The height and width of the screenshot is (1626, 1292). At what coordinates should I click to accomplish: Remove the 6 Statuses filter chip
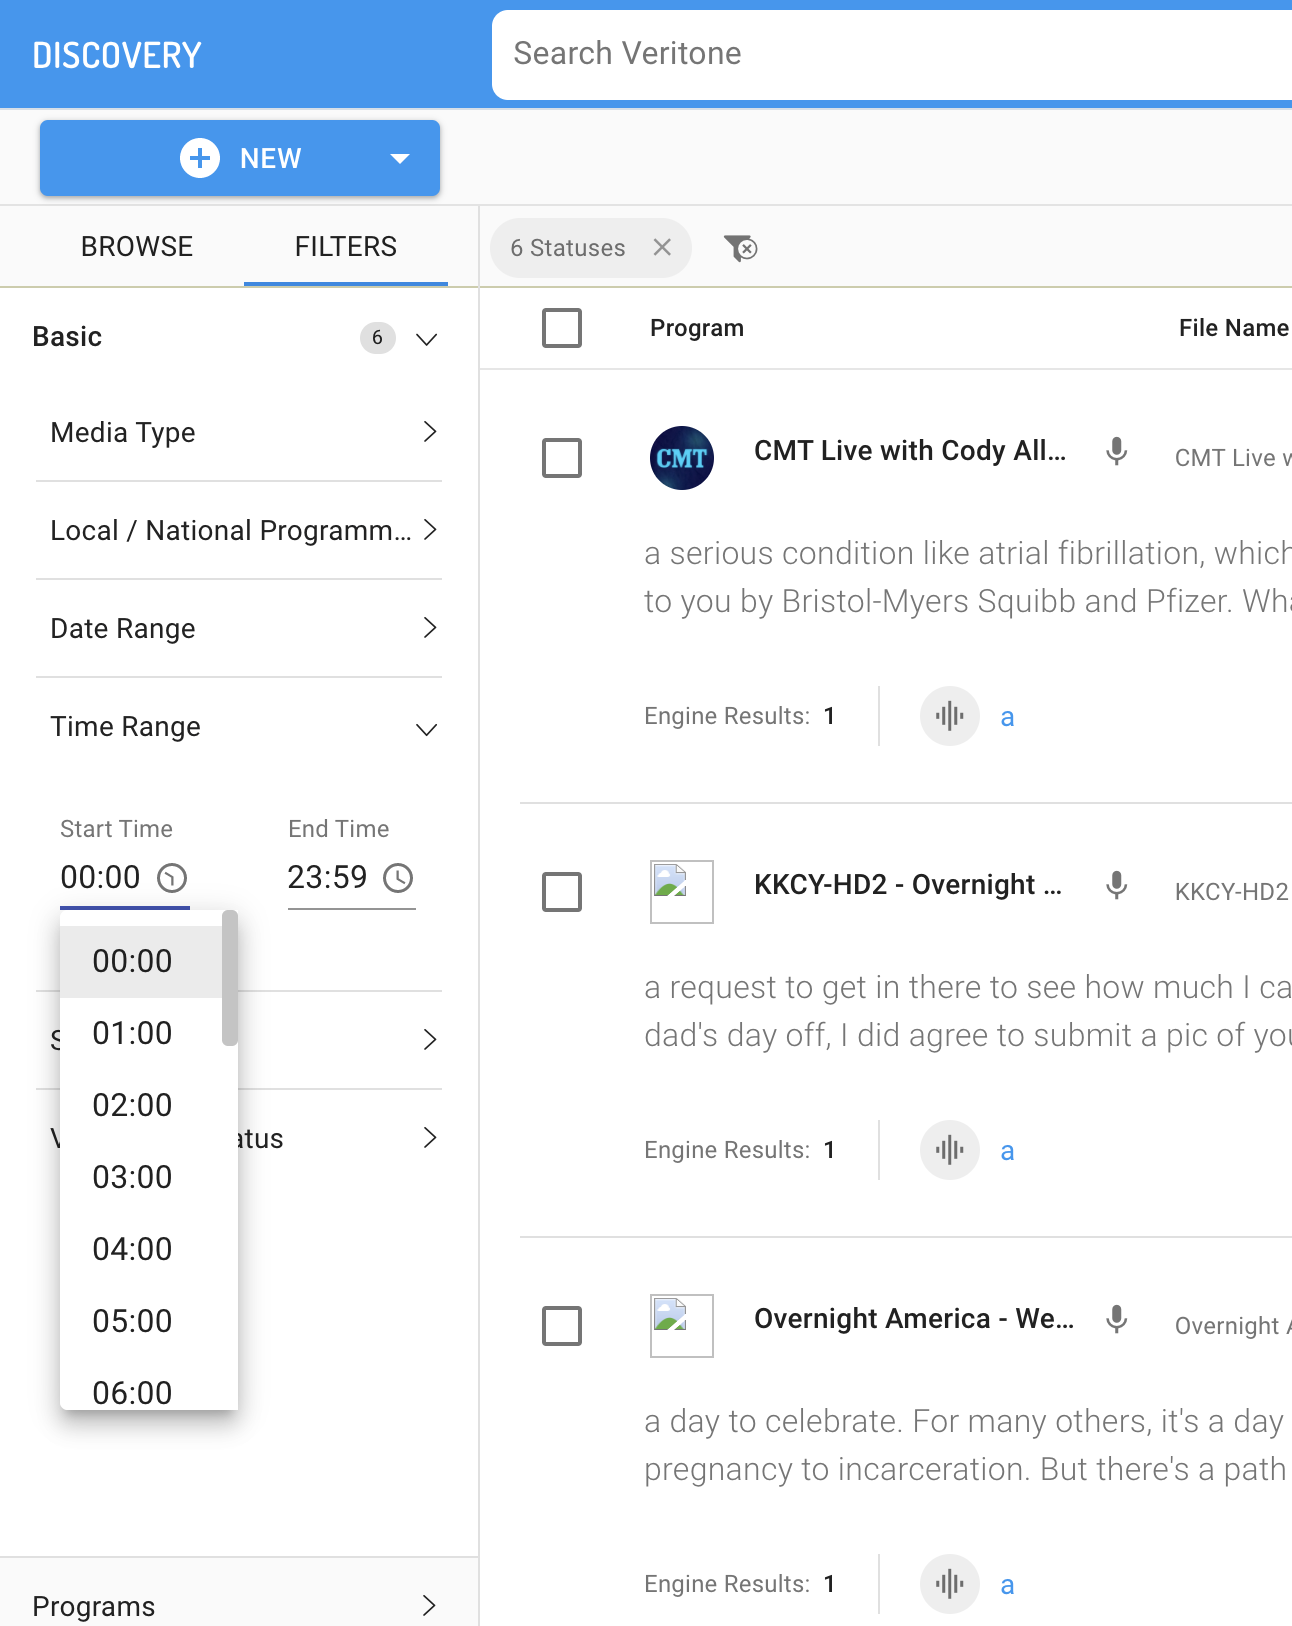(662, 248)
